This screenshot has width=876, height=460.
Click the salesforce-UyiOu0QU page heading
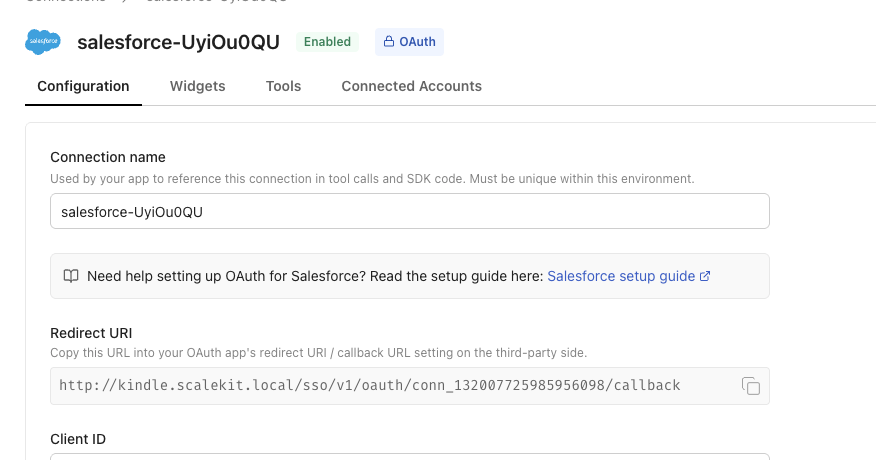click(x=178, y=42)
